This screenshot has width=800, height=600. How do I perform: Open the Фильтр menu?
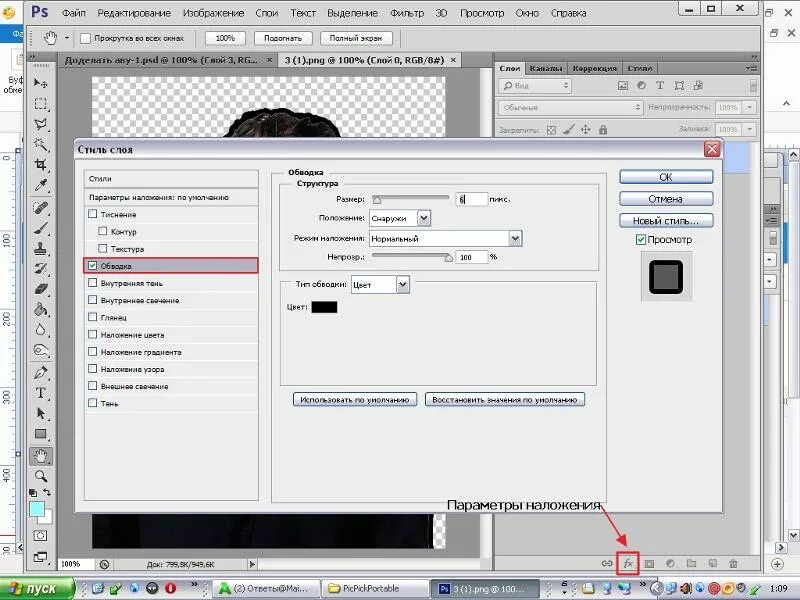point(407,13)
